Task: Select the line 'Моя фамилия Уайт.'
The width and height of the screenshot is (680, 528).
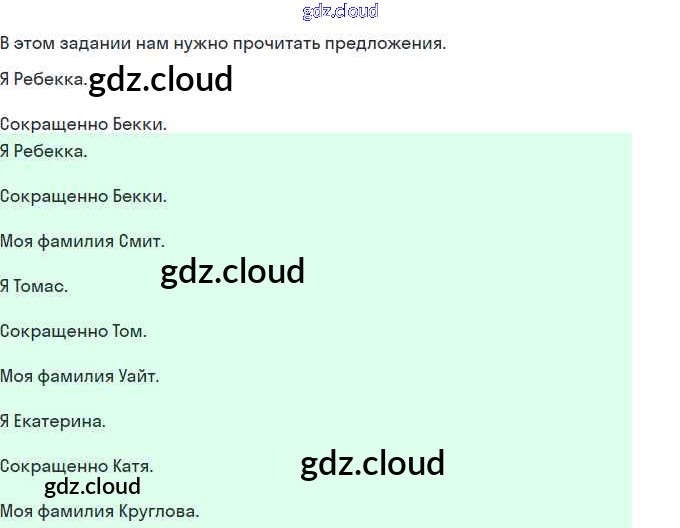Action: pyautogui.click(x=79, y=376)
